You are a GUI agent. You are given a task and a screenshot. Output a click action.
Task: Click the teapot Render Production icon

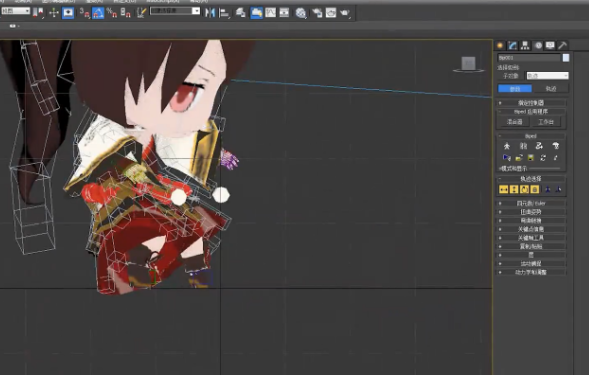coord(345,13)
